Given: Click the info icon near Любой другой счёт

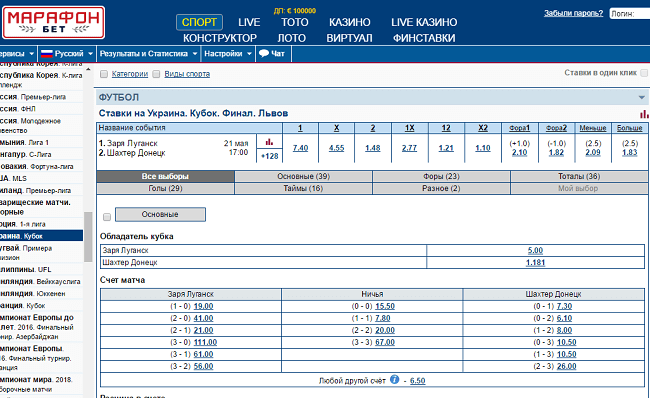Looking at the screenshot, I should tap(395, 380).
